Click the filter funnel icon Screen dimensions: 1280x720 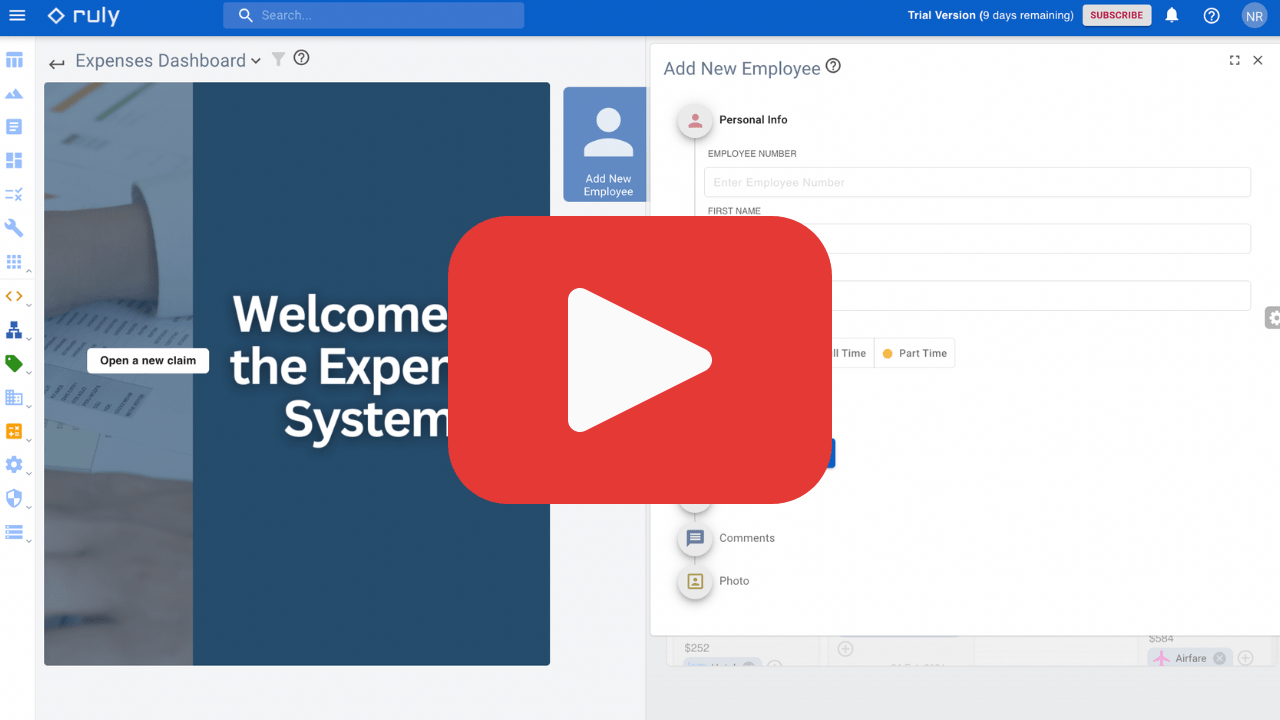pos(279,59)
